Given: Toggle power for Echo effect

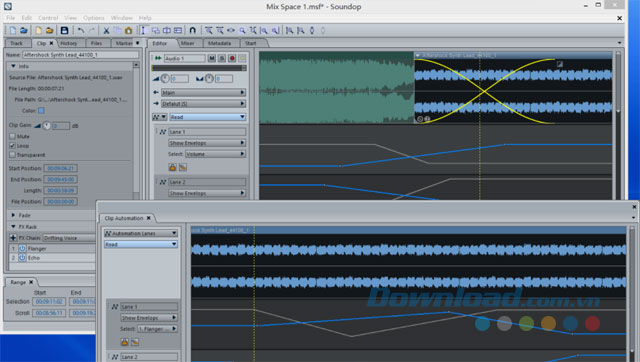Looking at the screenshot, I should [22, 258].
